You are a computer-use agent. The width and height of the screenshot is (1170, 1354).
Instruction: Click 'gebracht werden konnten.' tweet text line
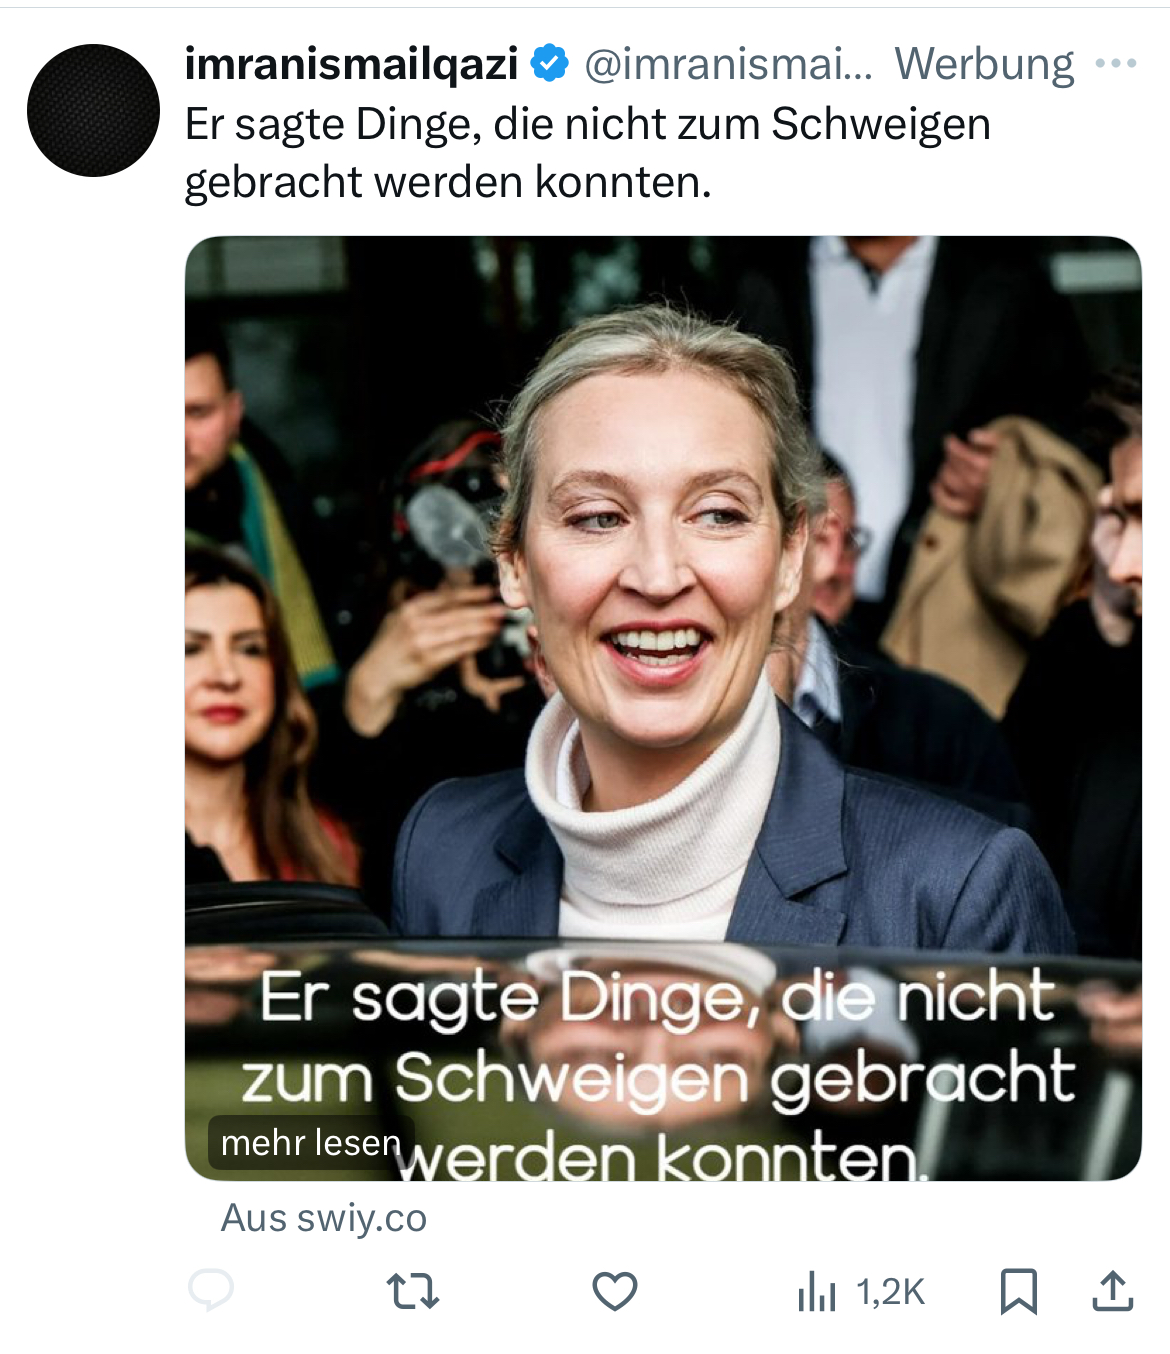448,182
